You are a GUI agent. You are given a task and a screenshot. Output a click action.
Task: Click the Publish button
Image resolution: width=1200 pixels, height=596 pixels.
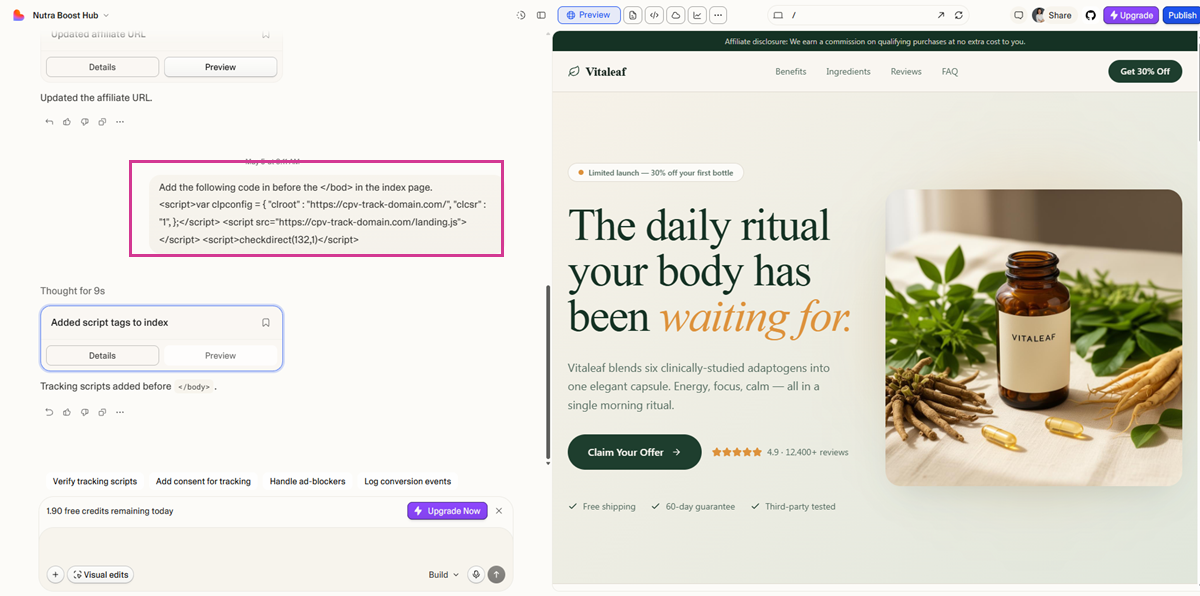coord(1181,15)
